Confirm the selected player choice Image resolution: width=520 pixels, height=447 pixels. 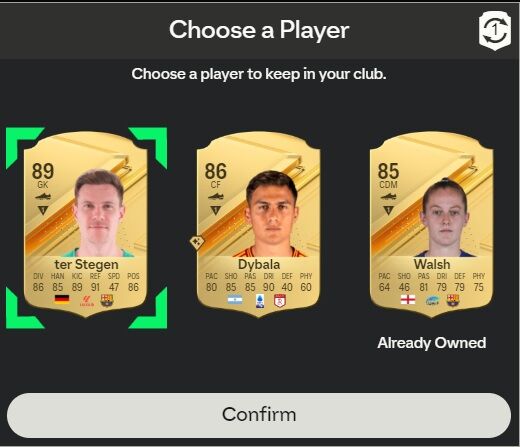[259, 415]
